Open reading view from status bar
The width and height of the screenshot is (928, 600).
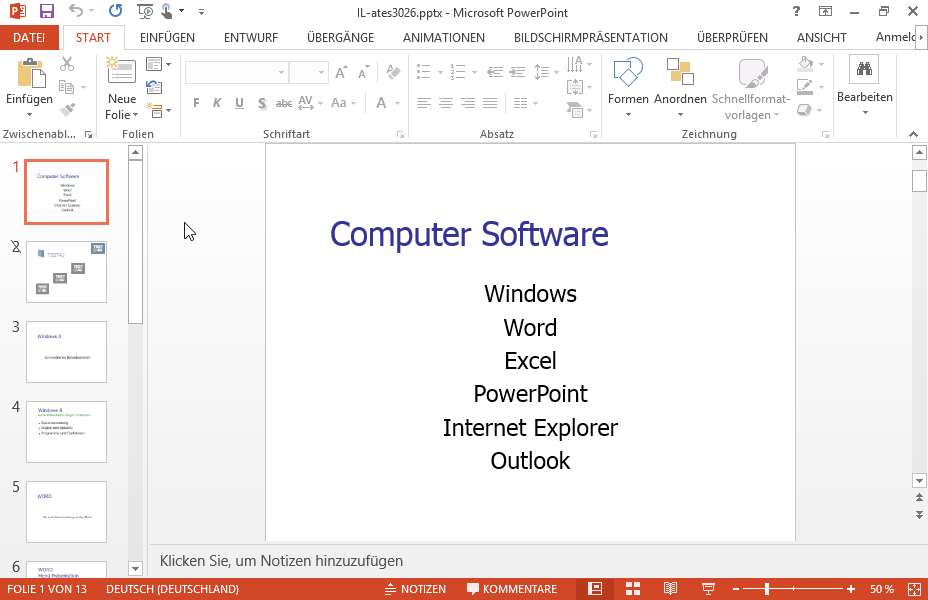(670, 589)
